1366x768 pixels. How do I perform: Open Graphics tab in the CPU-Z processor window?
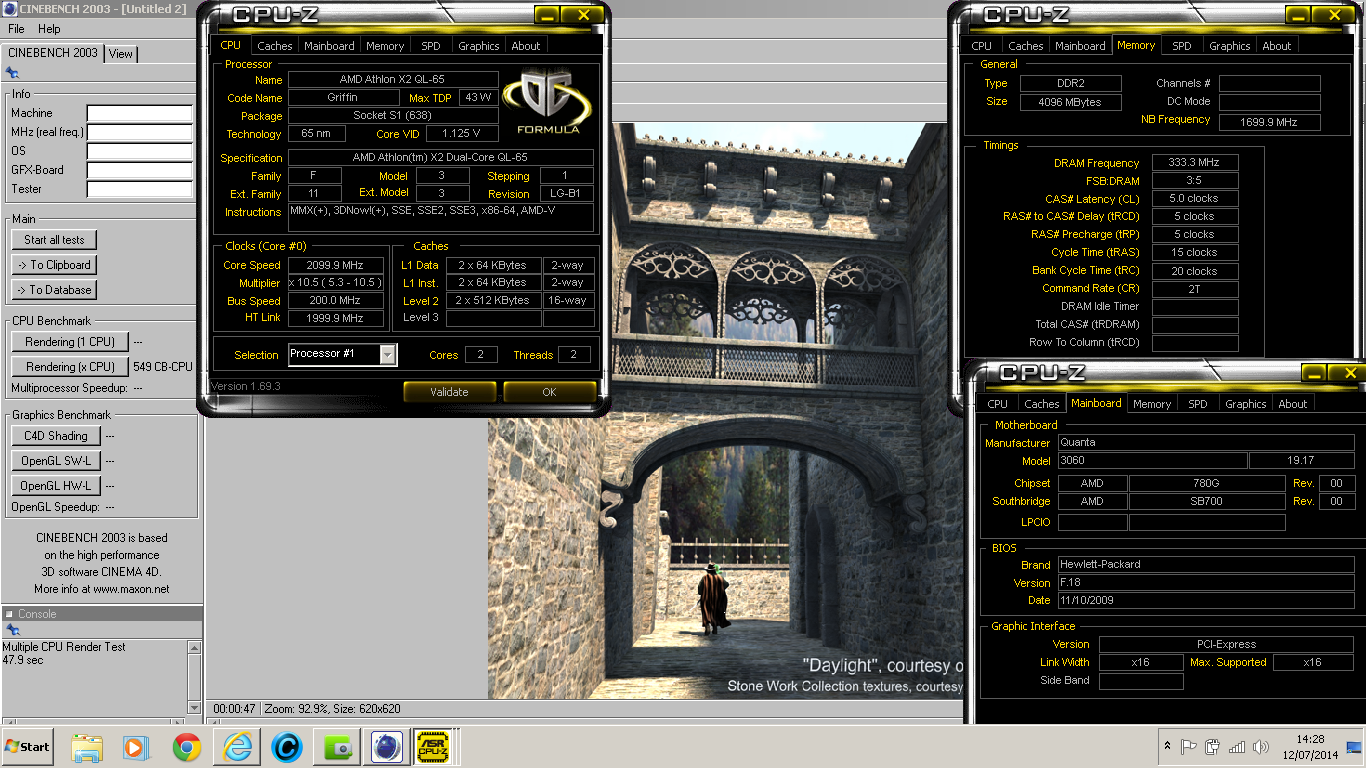[x=479, y=46]
